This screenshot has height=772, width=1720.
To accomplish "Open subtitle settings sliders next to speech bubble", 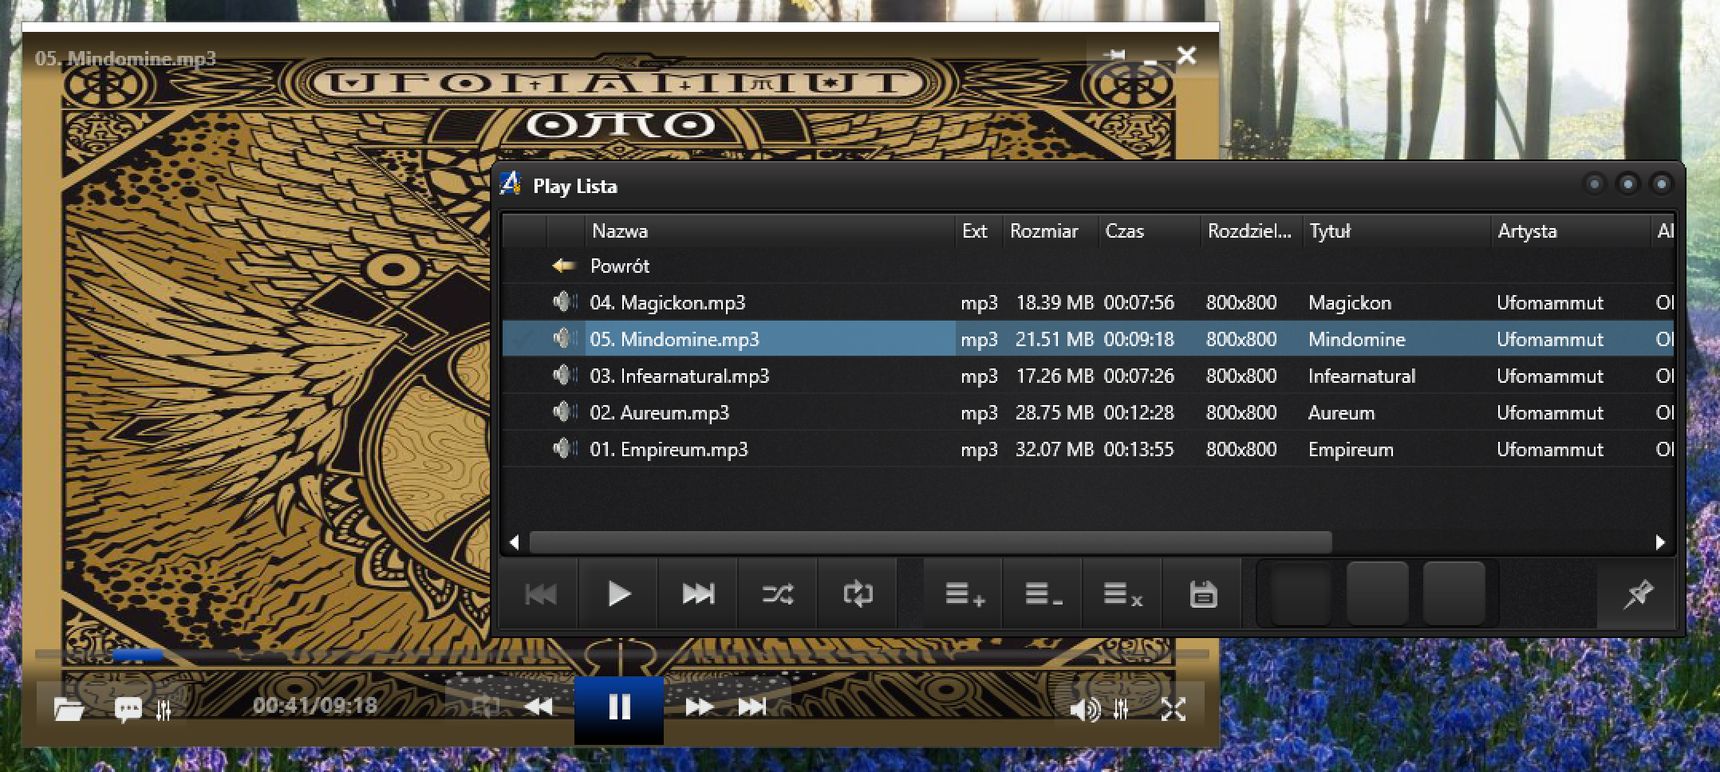I will click(x=164, y=710).
